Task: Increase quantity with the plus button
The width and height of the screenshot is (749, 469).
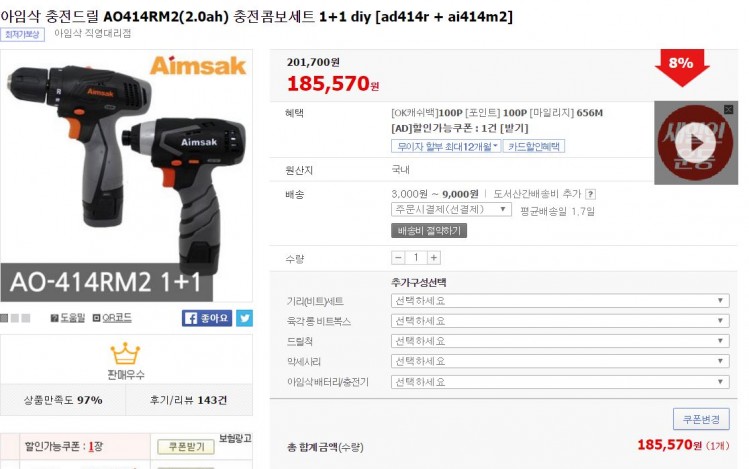Action: click(x=433, y=258)
